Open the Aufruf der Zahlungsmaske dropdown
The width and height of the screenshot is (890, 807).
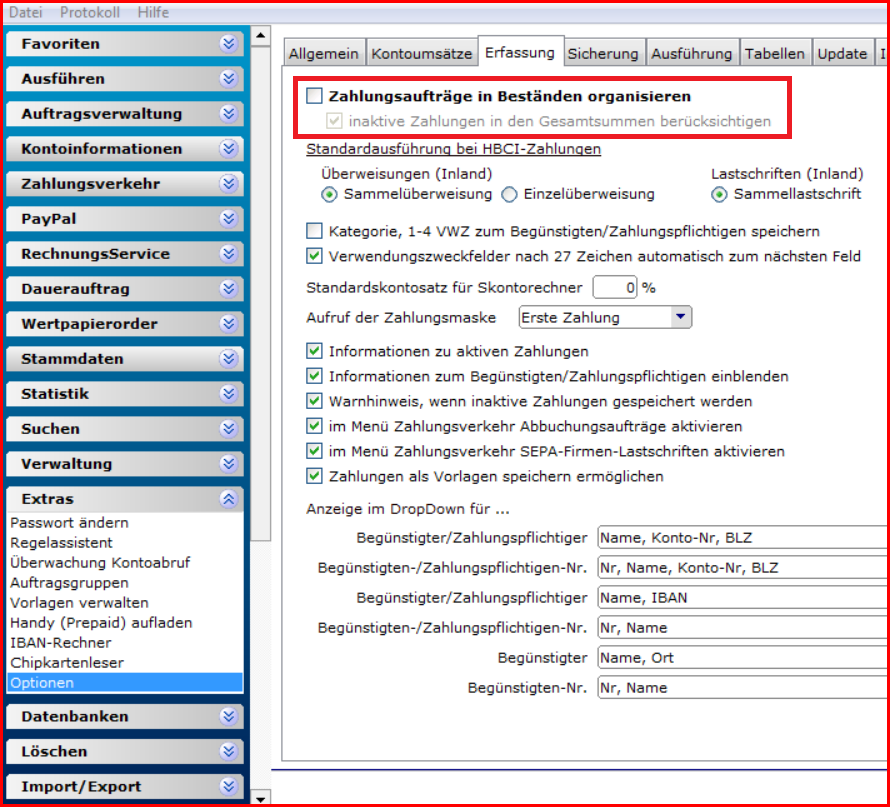pyautogui.click(x=680, y=317)
